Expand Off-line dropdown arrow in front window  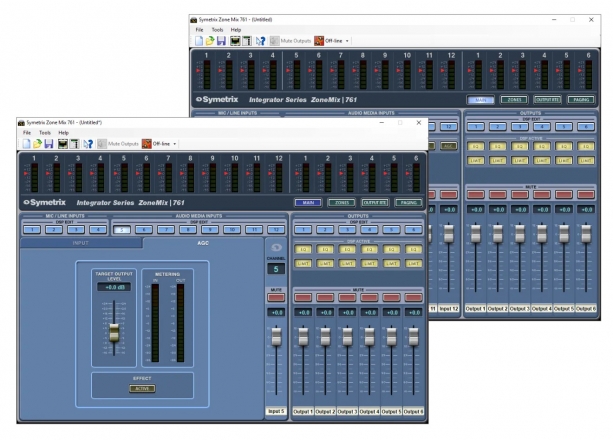pyautogui.click(x=175, y=144)
